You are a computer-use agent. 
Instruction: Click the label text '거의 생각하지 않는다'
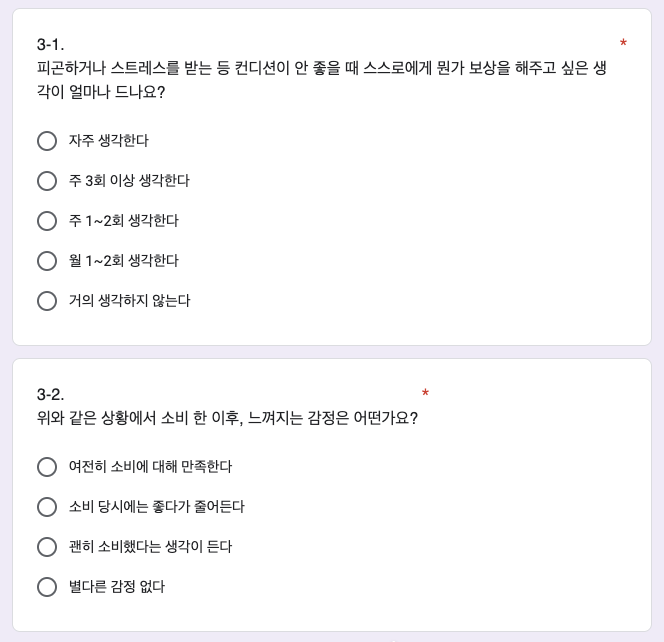[130, 301]
